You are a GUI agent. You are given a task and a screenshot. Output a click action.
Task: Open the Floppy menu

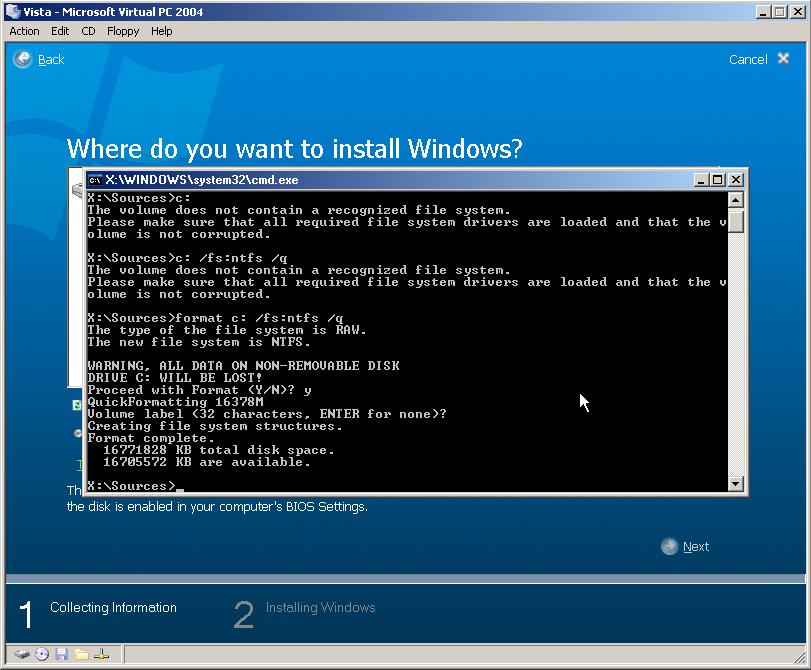123,31
